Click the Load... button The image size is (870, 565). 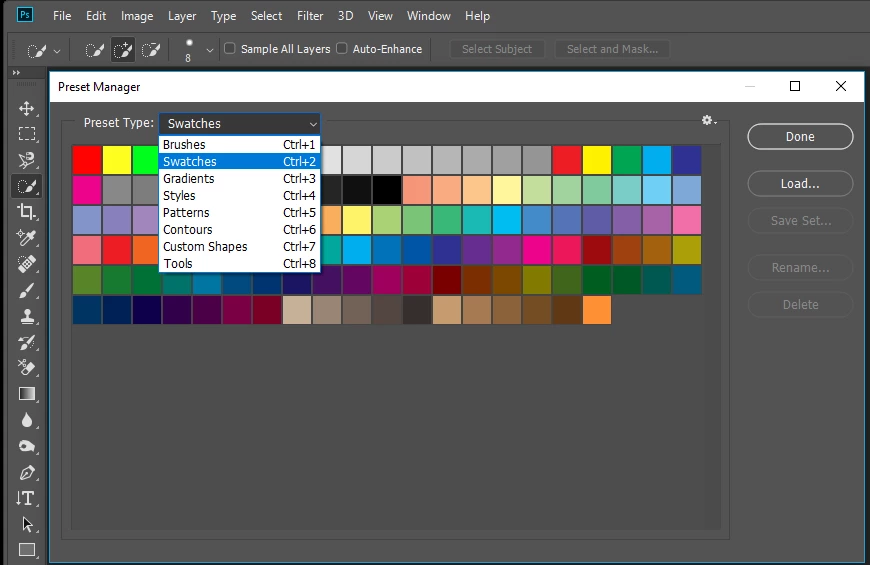800,184
